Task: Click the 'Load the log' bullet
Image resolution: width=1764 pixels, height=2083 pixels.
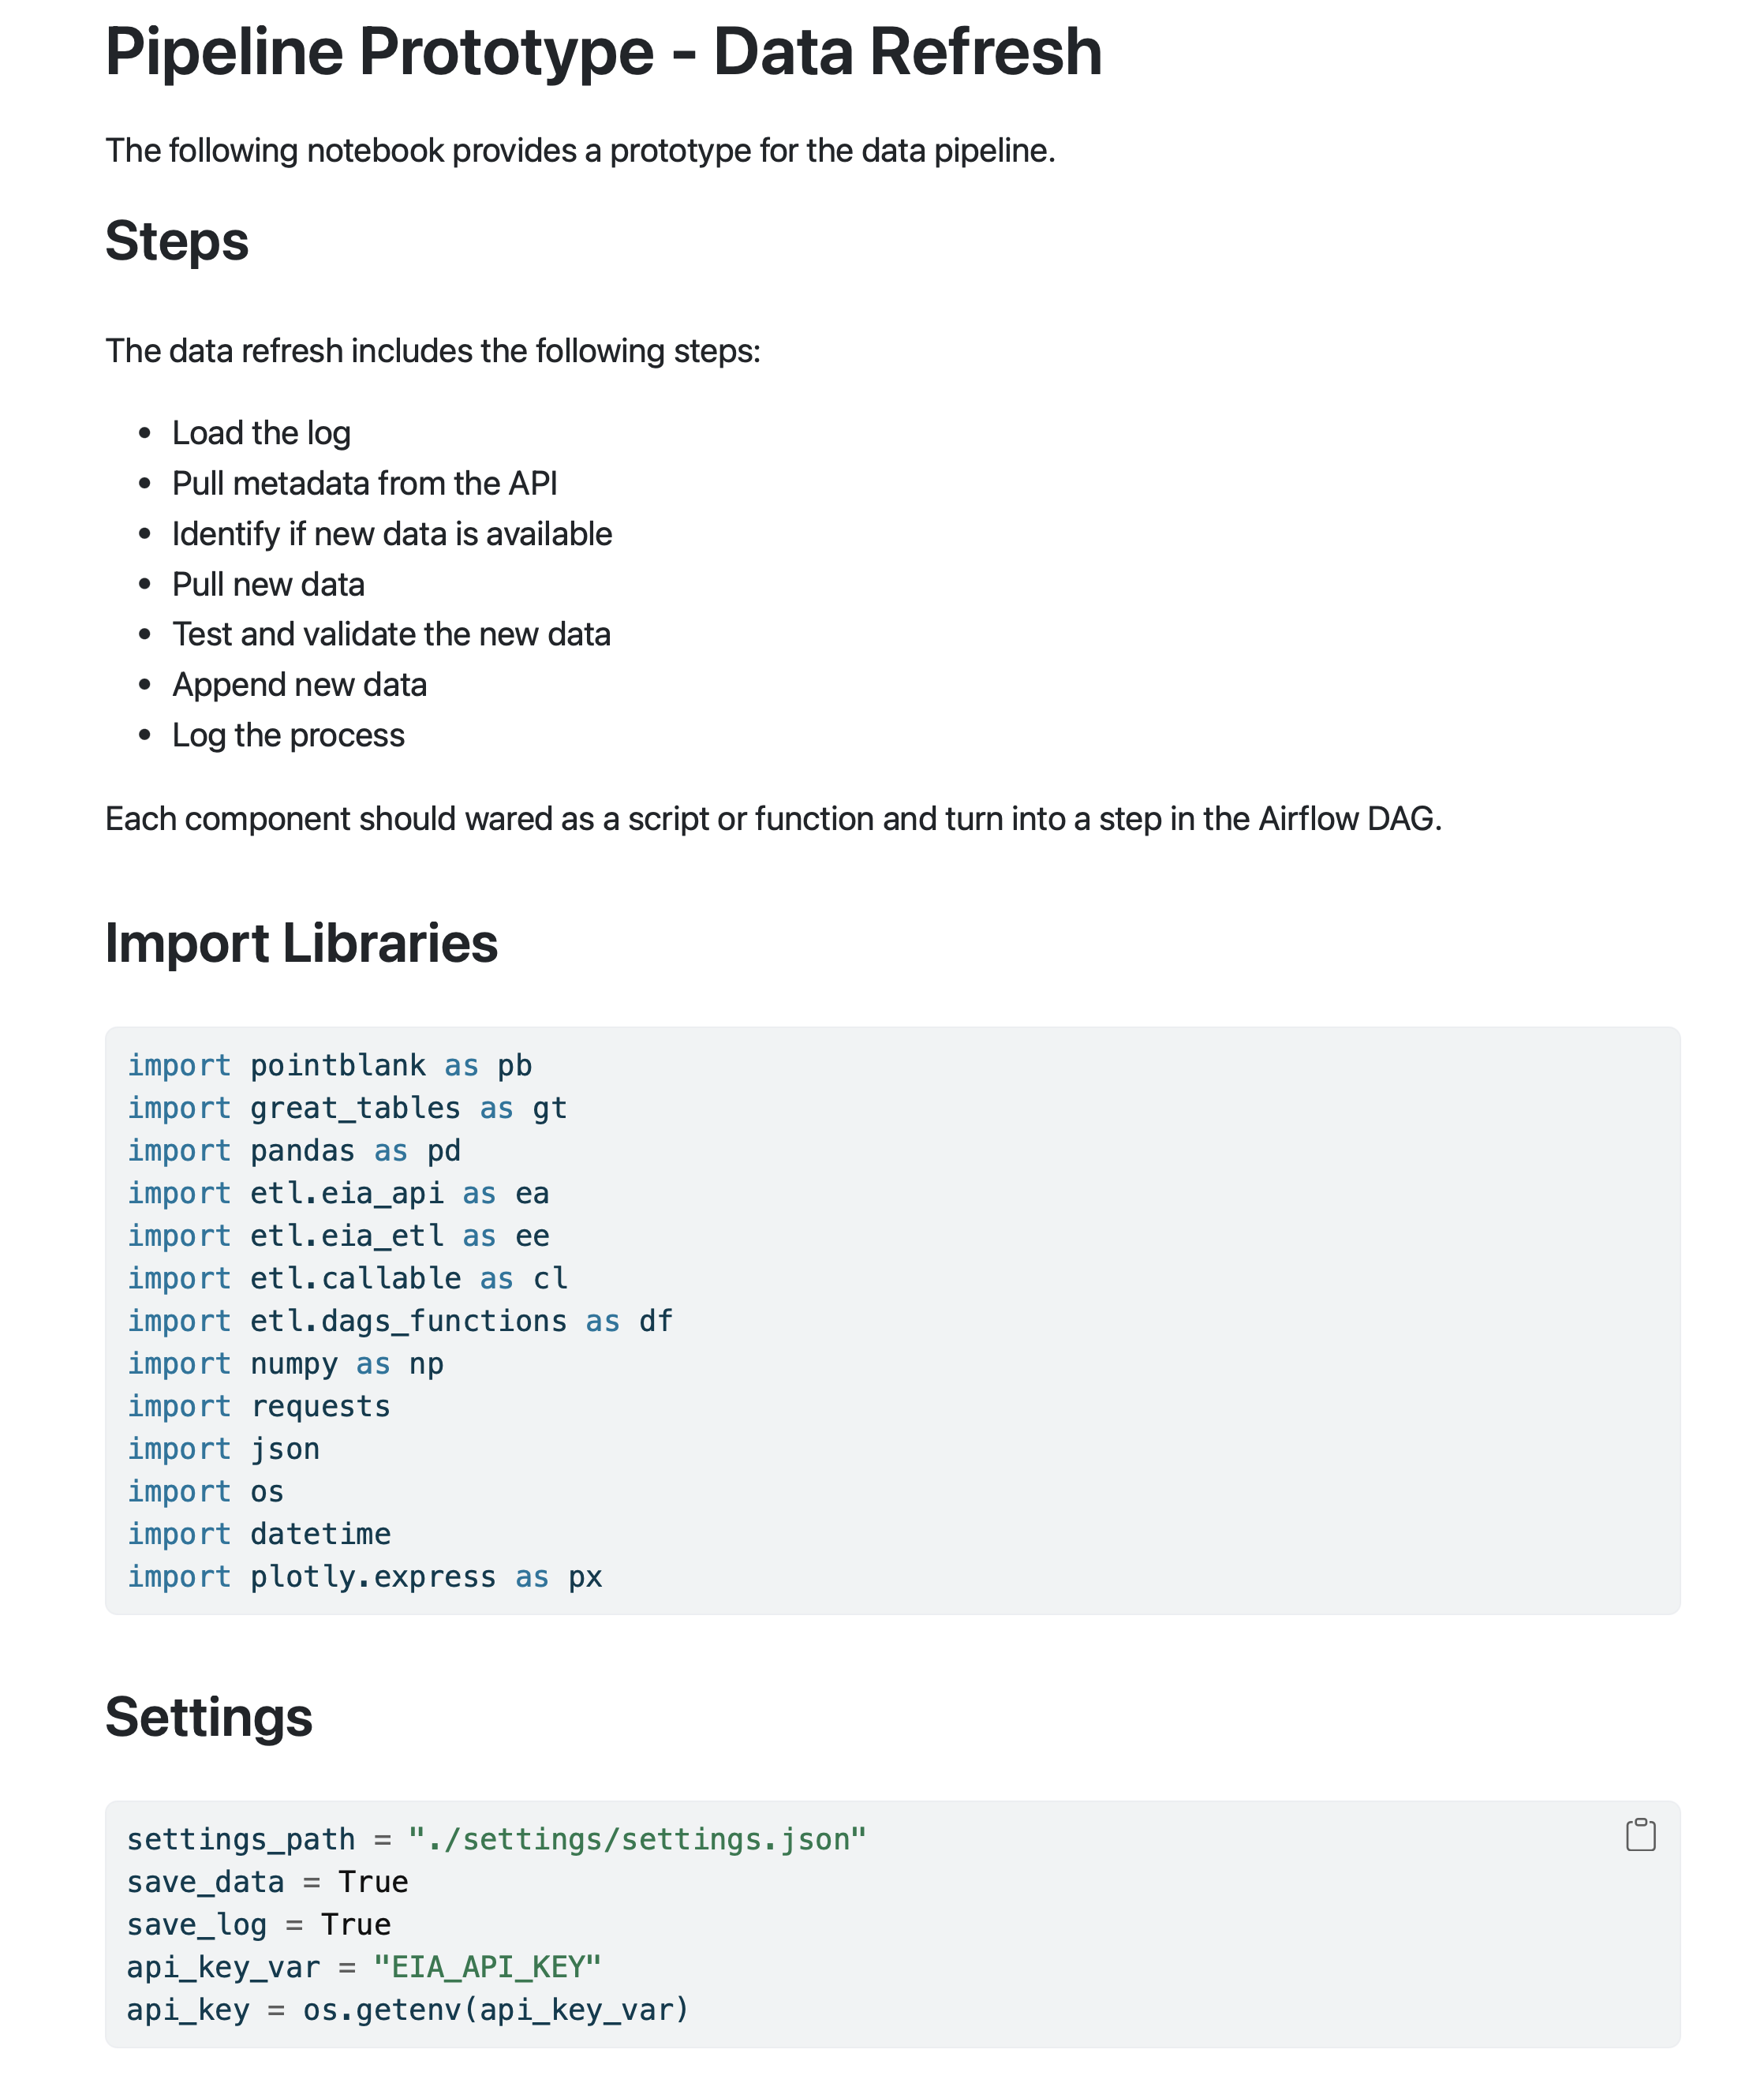Action: [261, 433]
